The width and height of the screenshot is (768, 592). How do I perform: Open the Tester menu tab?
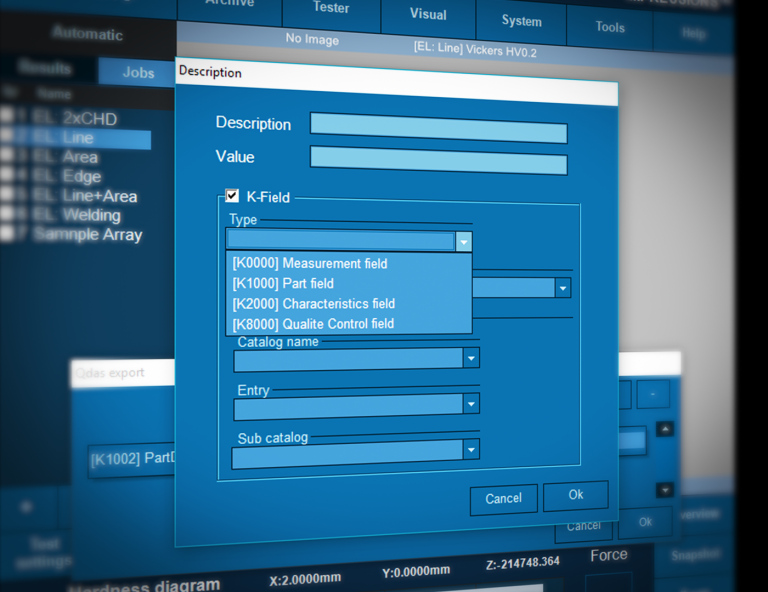coord(331,7)
